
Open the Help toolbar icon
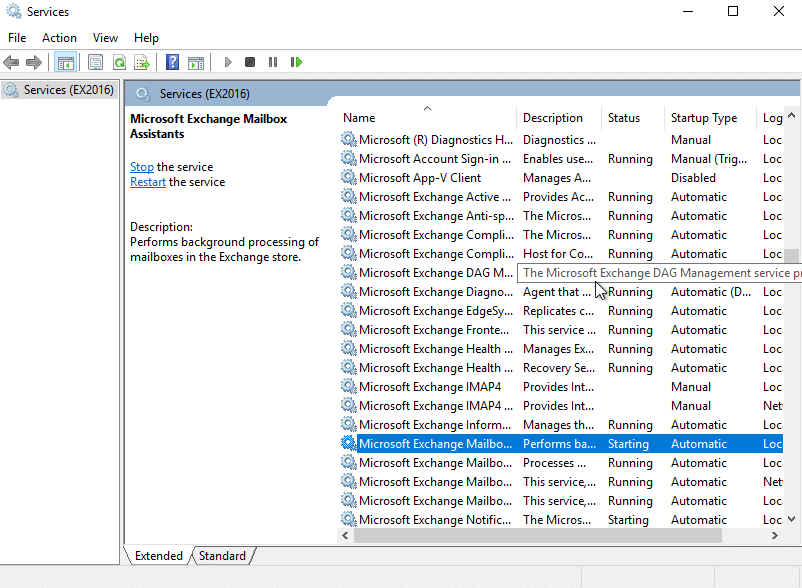pyautogui.click(x=173, y=62)
